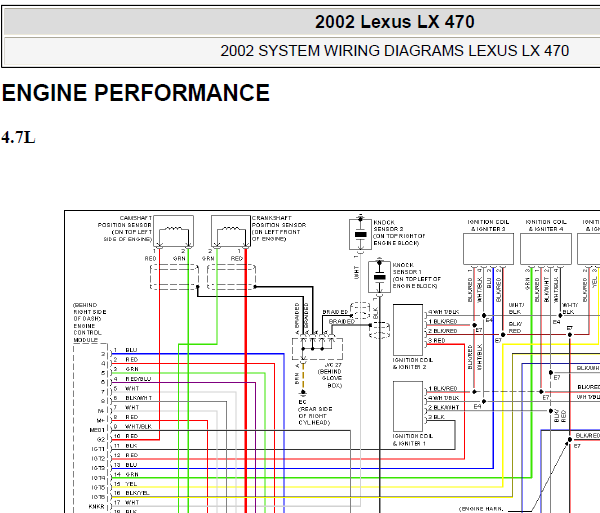The width and height of the screenshot is (600, 513).
Task: Click pin label '9 WHT/BLK'
Action: coord(133,427)
